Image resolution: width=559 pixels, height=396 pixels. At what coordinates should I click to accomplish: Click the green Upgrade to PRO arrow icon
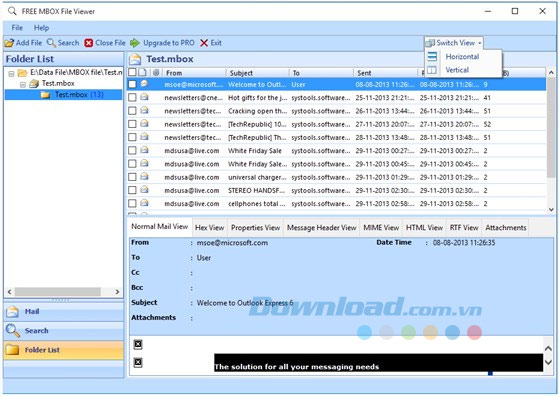135,43
